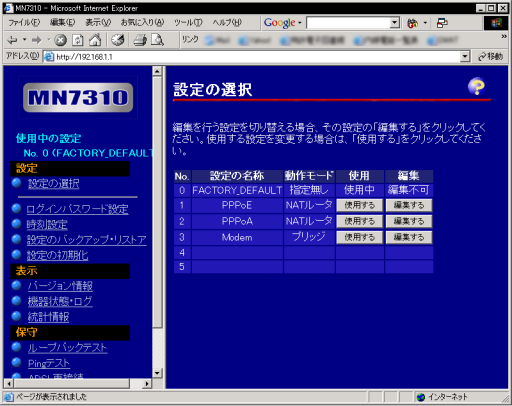Click the 指定無し mode cell
The image size is (512, 406).
pos(309,190)
